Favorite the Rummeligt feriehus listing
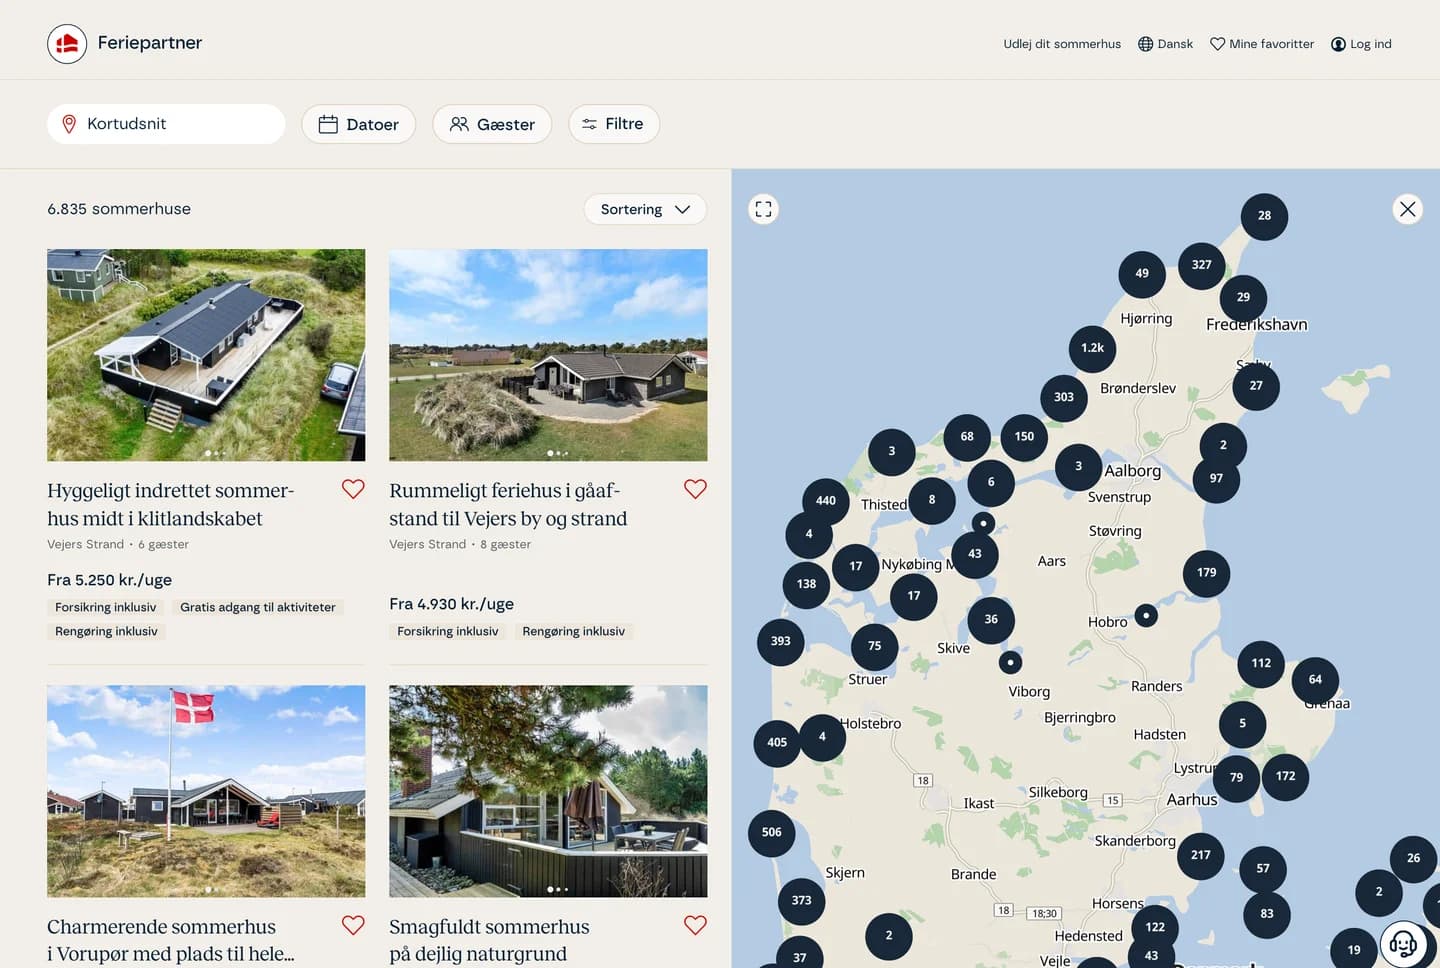Viewport: 1440px width, 968px height. click(x=695, y=489)
